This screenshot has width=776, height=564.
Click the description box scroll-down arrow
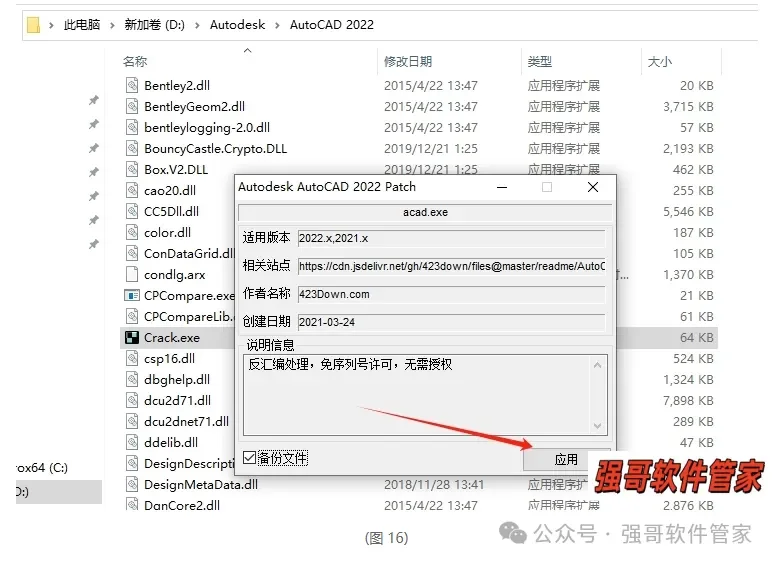(598, 425)
